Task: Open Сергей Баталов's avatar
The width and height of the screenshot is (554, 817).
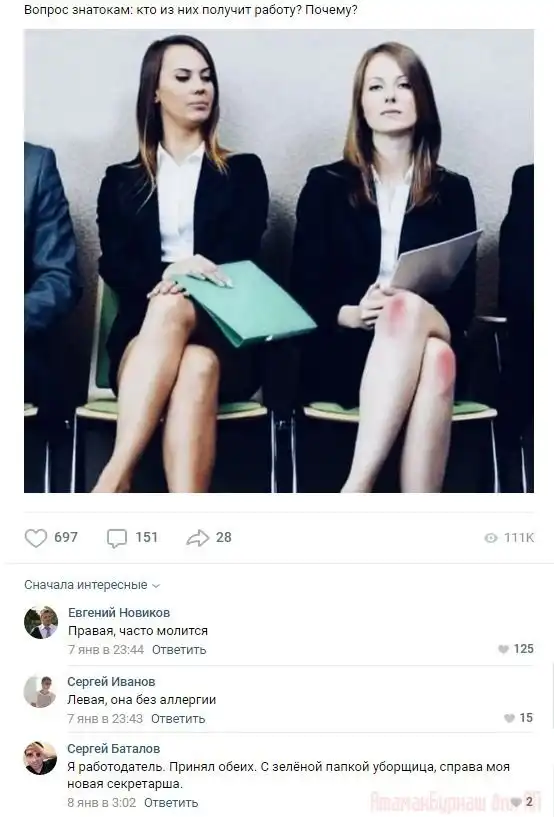Action: pos(41,758)
